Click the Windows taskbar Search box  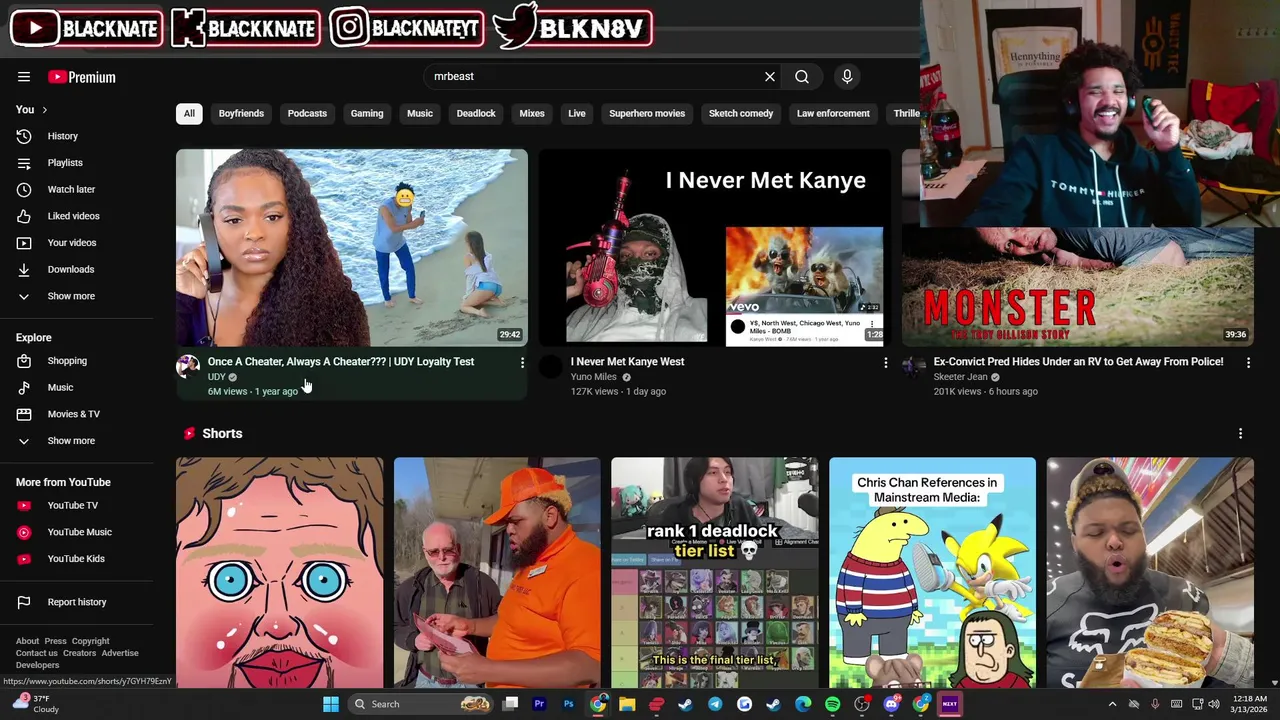[421, 704]
